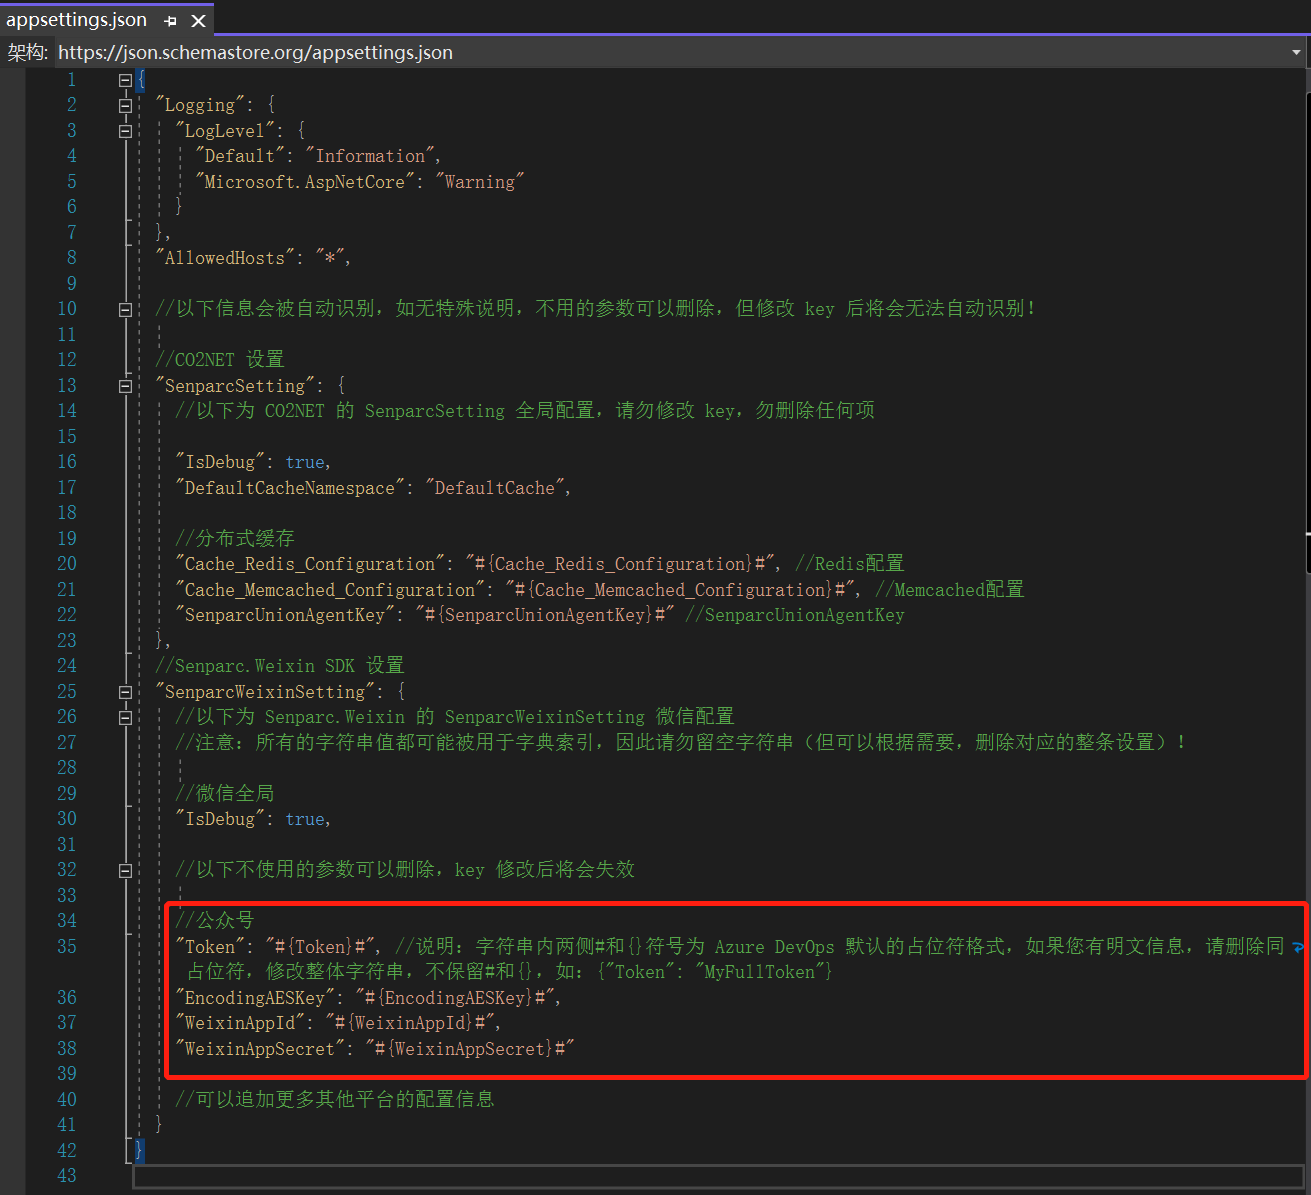Viewport: 1311px width, 1195px height.
Task: Collapse the "LogLevel" block
Action: click(x=125, y=131)
